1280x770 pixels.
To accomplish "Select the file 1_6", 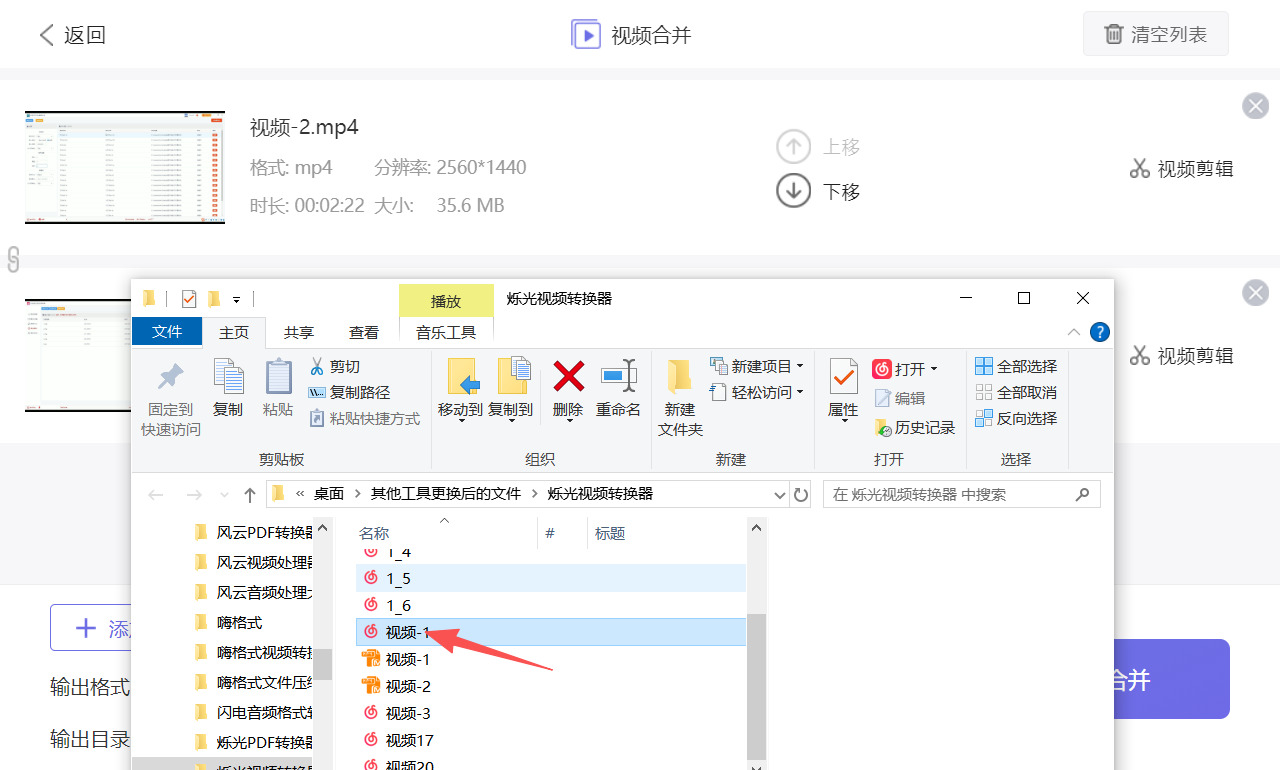I will 551,605.
